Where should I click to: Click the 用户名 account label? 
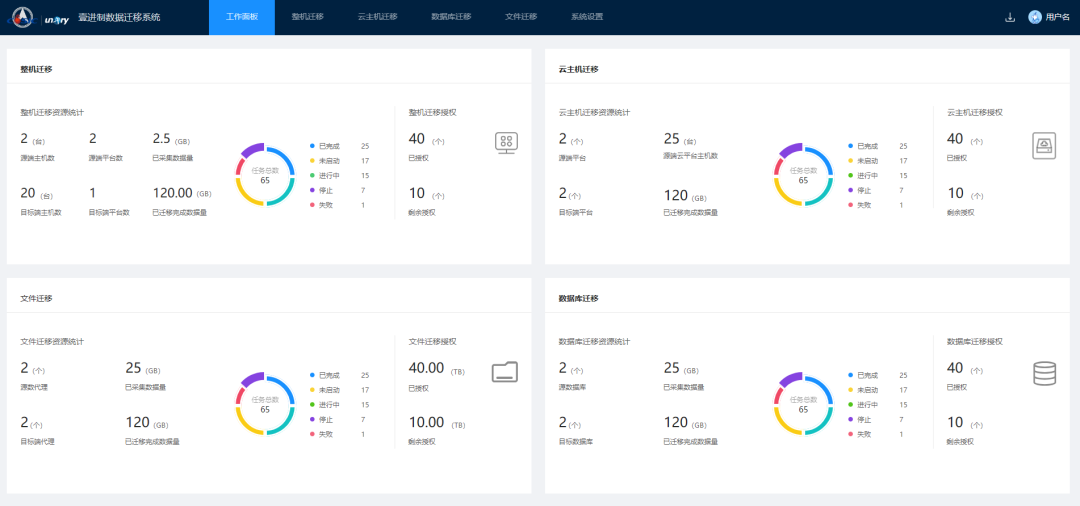[1057, 17]
